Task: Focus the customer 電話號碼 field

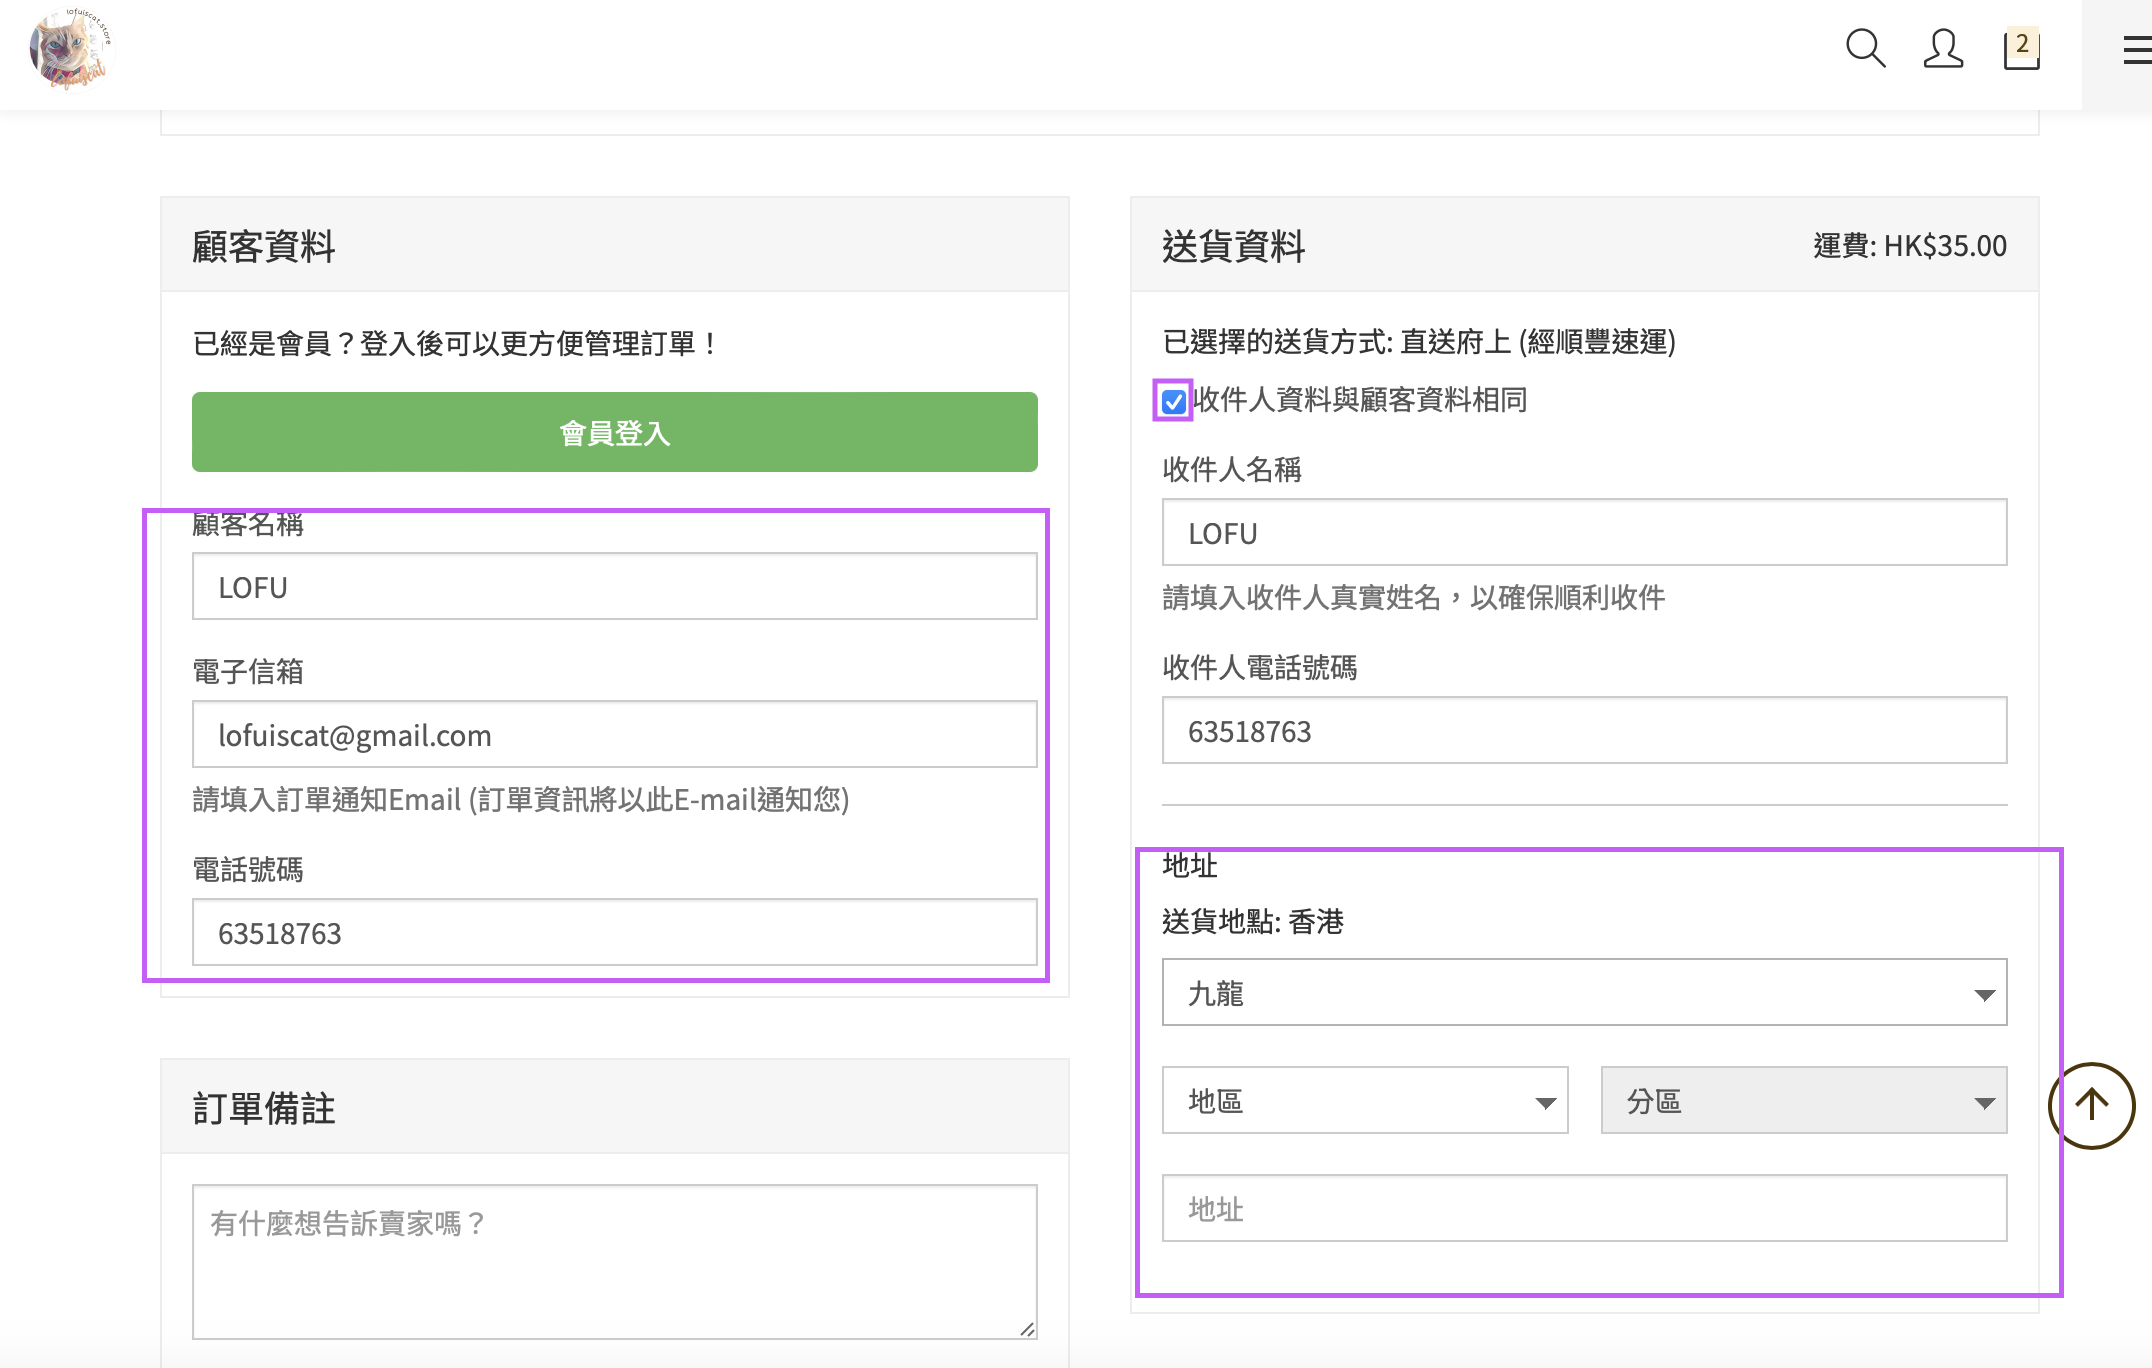Action: [615, 932]
